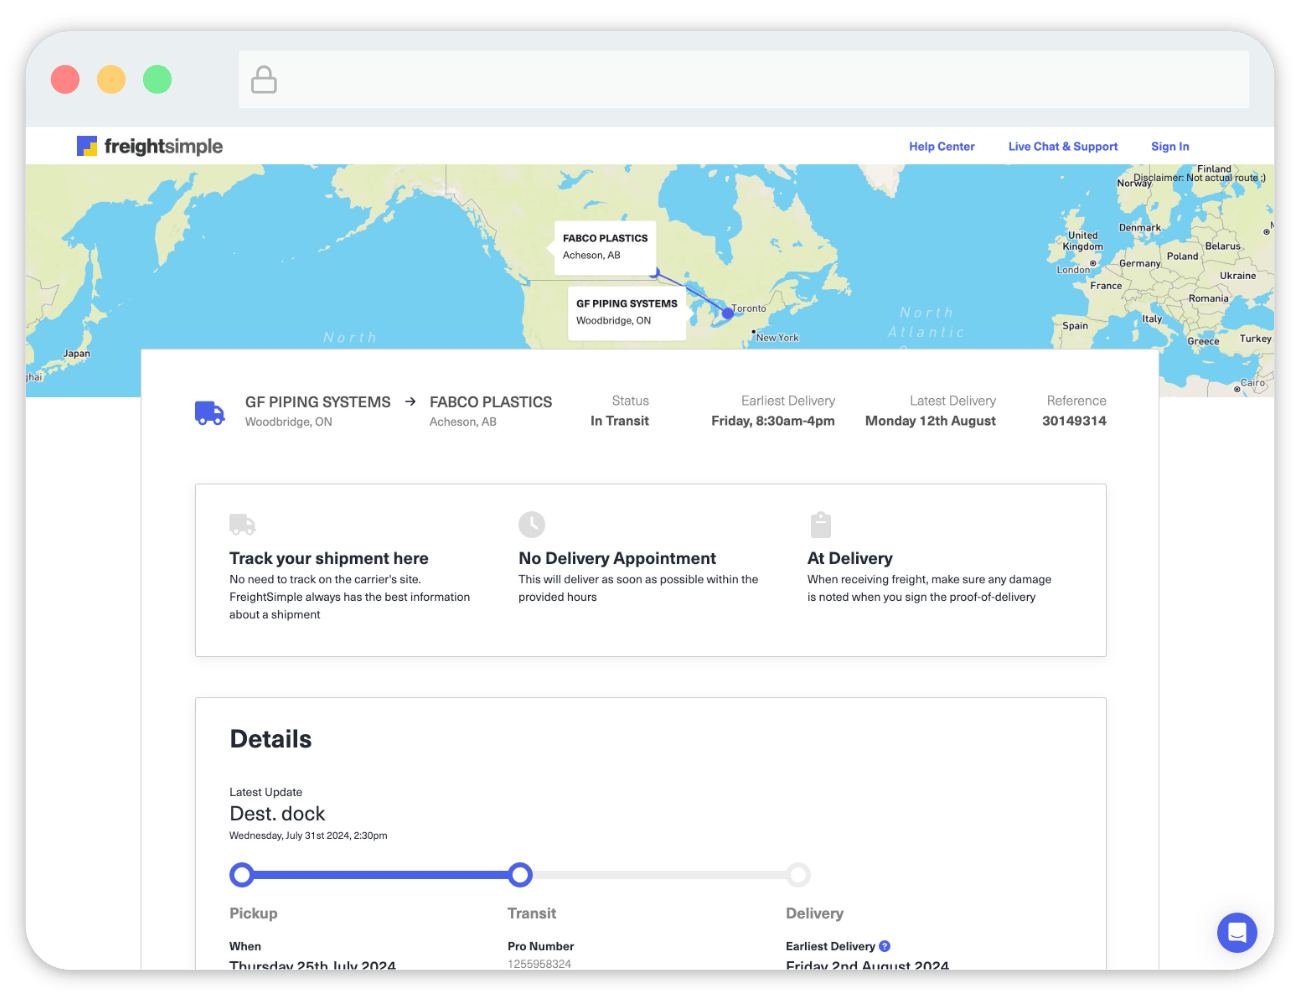
Task: Click the GF PIPING SYSTEMS map label
Action: click(626, 312)
